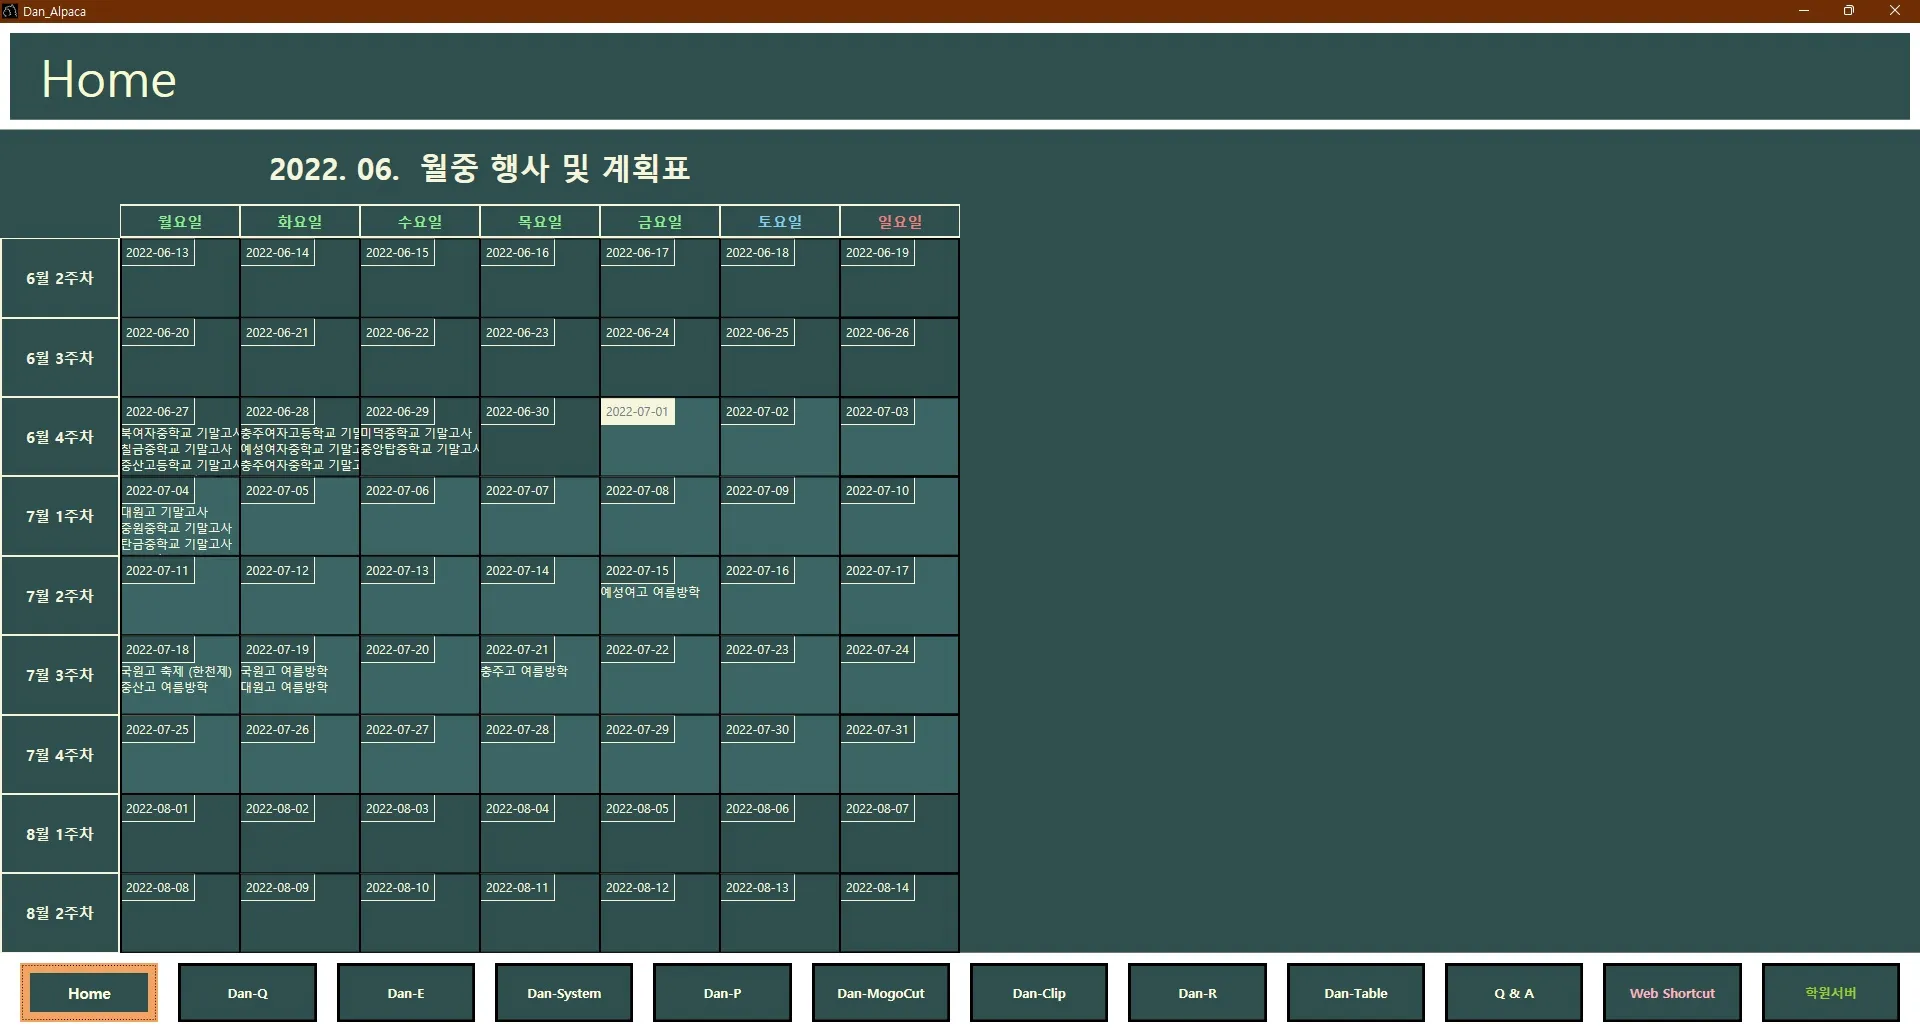Open Dan-Table
This screenshot has height=1032, width=1920.
coord(1356,993)
